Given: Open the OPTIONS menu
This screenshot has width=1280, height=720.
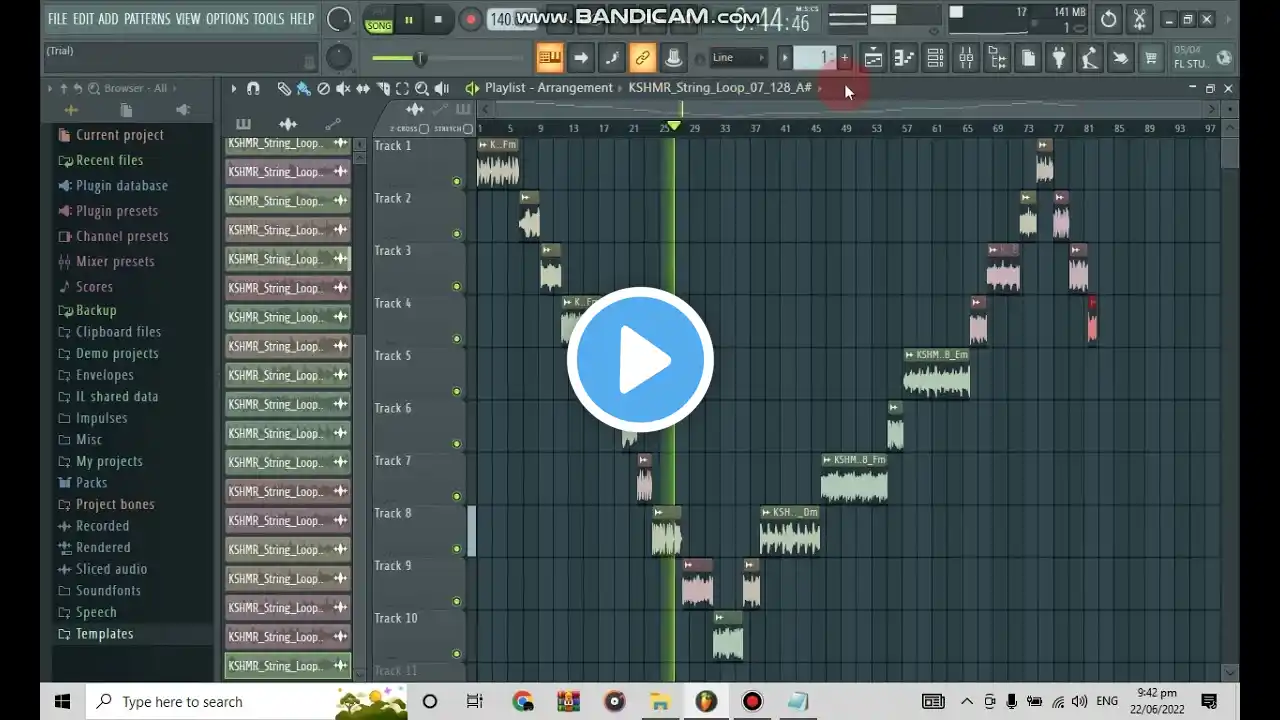Looking at the screenshot, I should click(227, 19).
